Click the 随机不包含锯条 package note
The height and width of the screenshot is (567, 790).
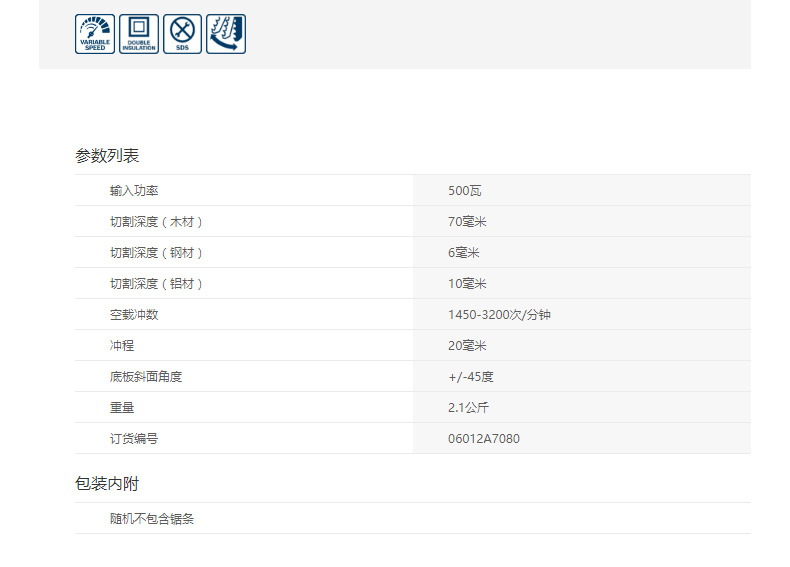point(152,519)
